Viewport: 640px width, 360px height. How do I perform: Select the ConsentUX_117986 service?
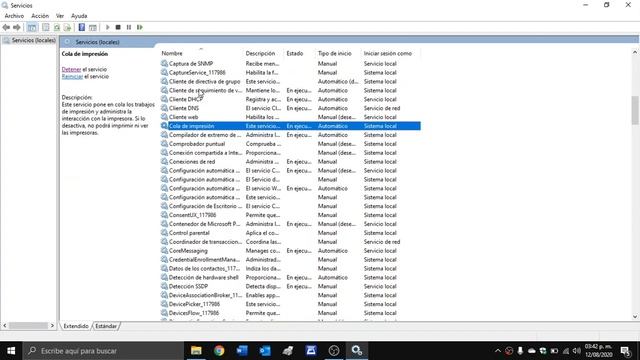point(192,215)
